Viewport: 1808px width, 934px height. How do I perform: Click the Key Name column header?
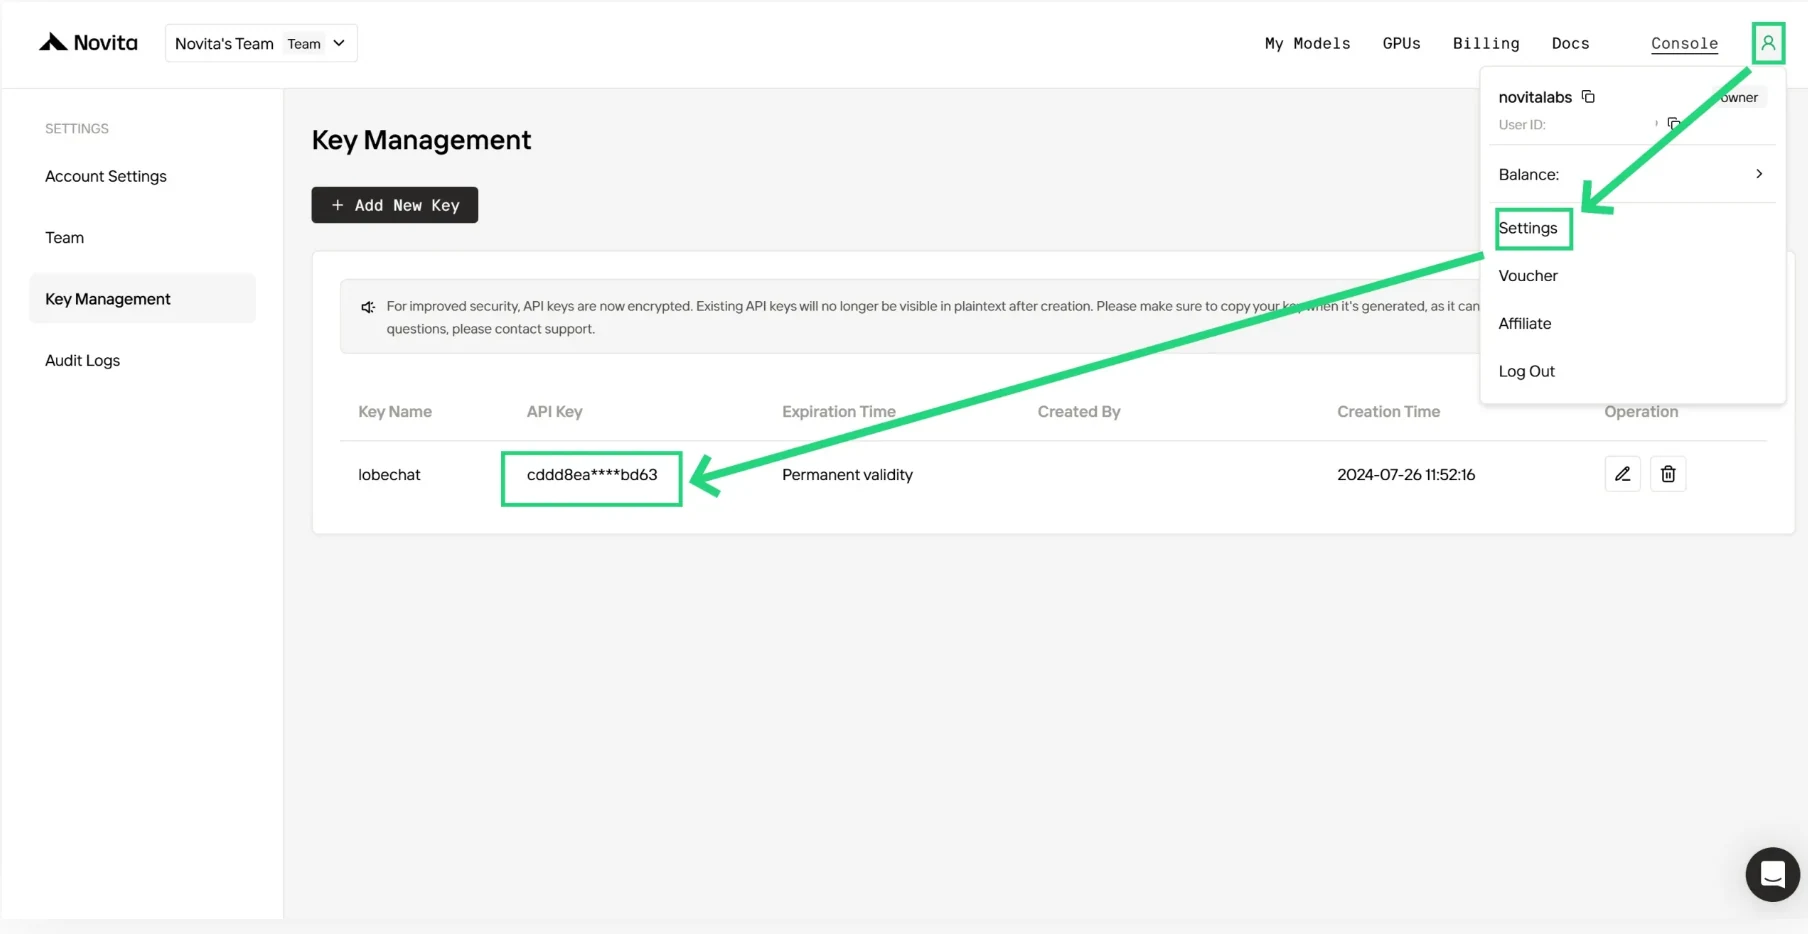[x=395, y=412]
